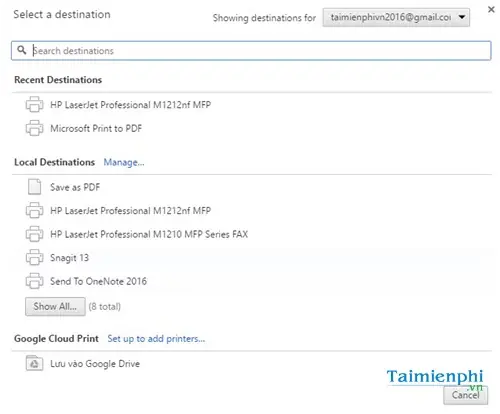
Task: Click printer icon for M1210 MFP Series FAX
Action: click(x=34, y=234)
